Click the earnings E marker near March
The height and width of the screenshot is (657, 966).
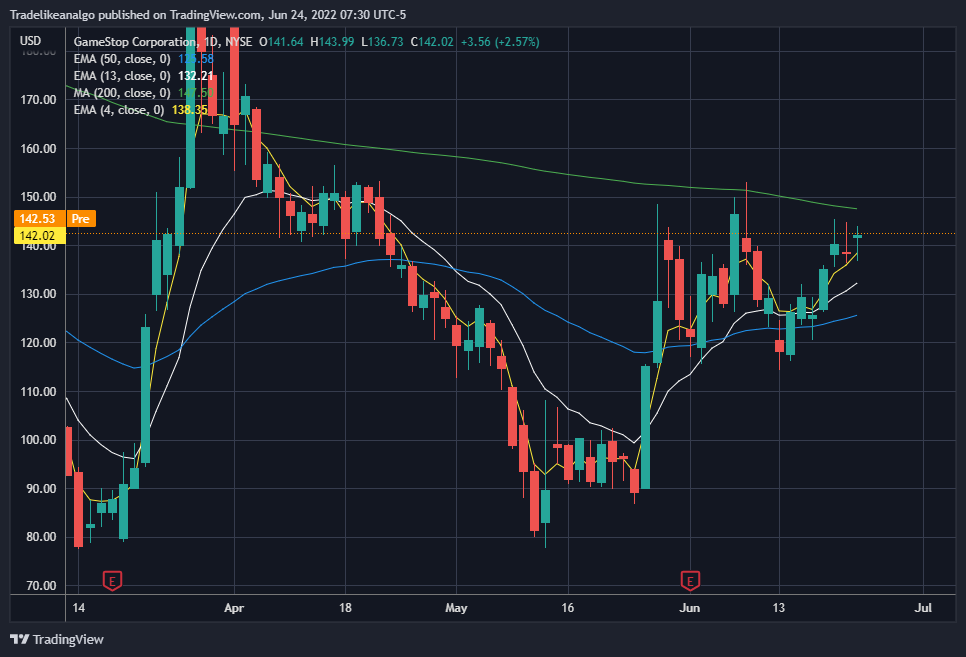coord(112,581)
